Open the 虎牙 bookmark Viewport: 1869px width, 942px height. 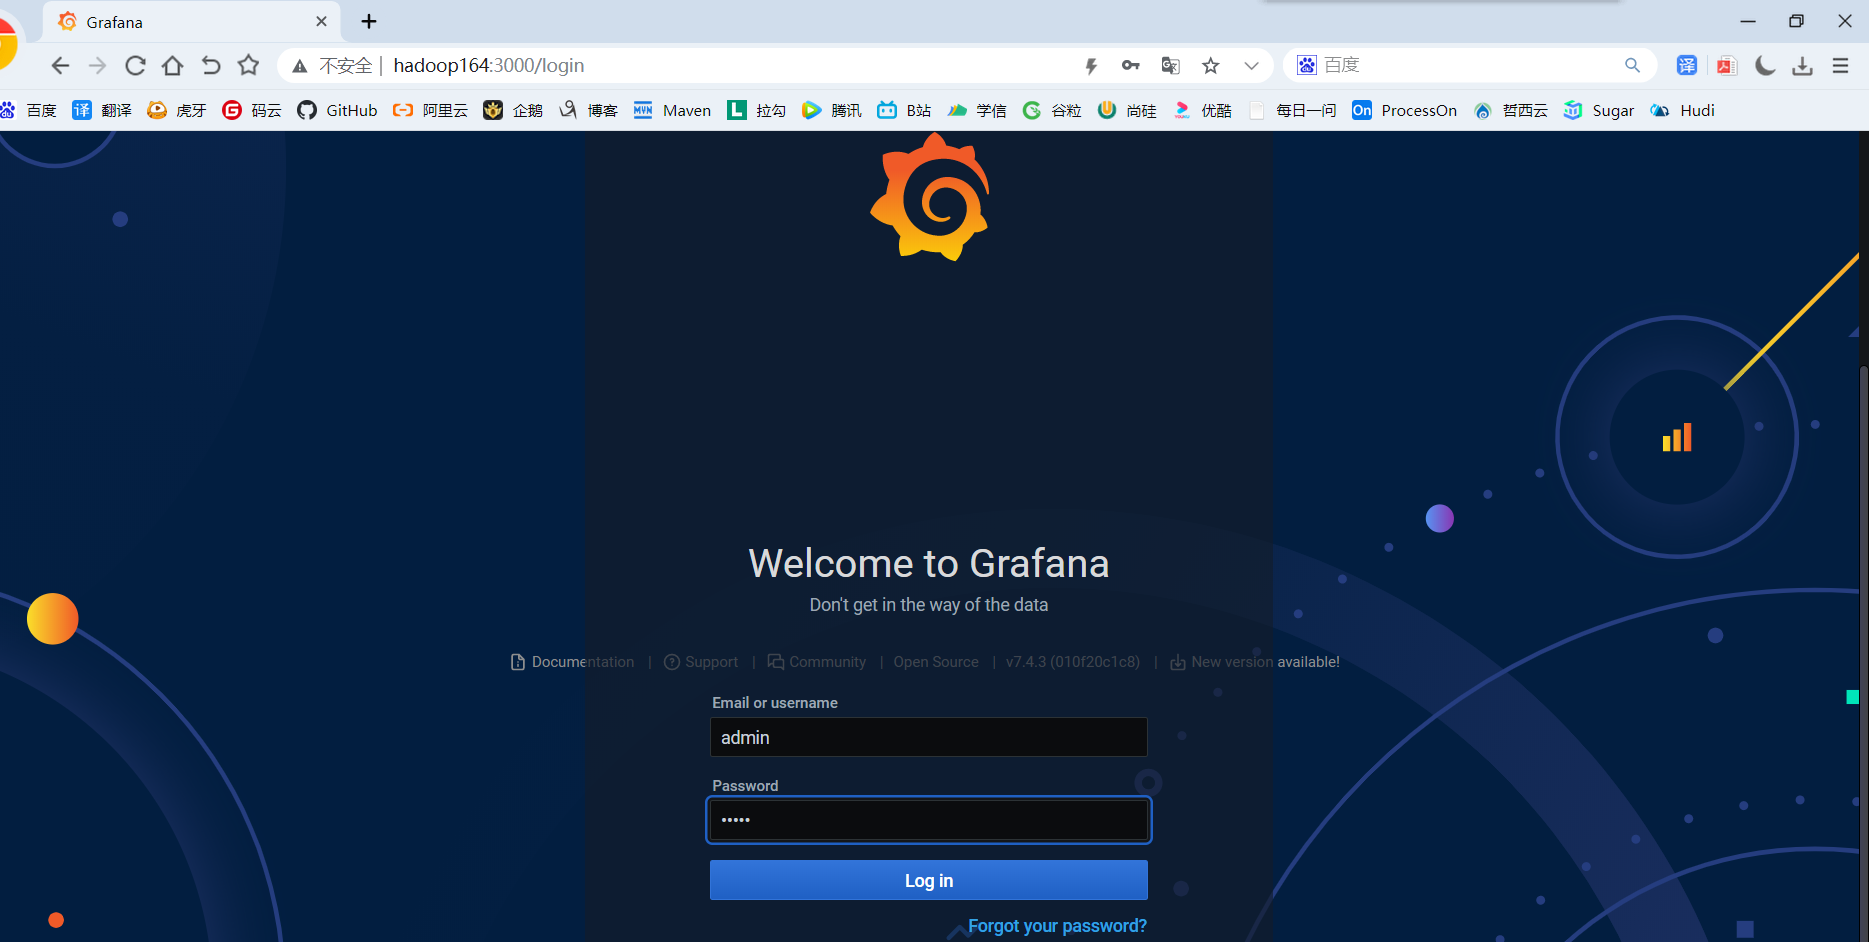177,110
